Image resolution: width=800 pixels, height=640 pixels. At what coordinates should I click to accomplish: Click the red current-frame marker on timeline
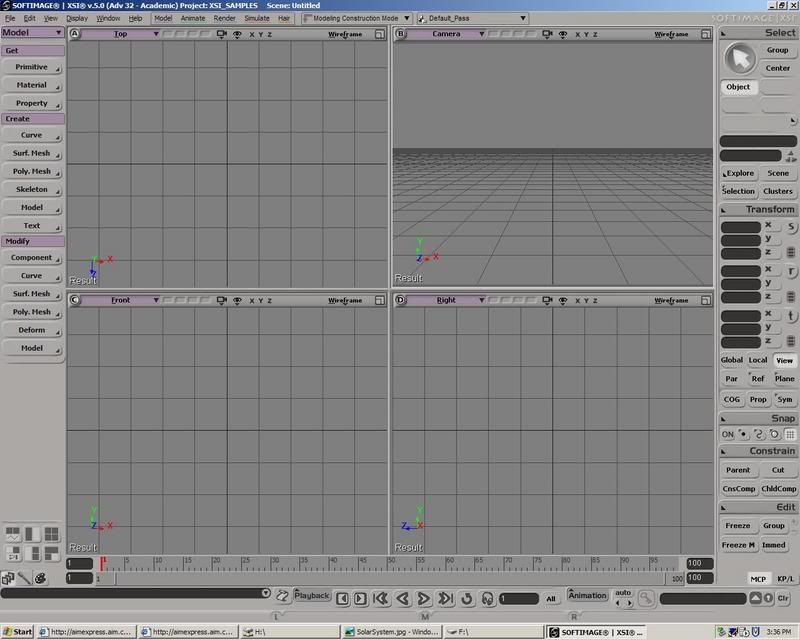tap(102, 563)
